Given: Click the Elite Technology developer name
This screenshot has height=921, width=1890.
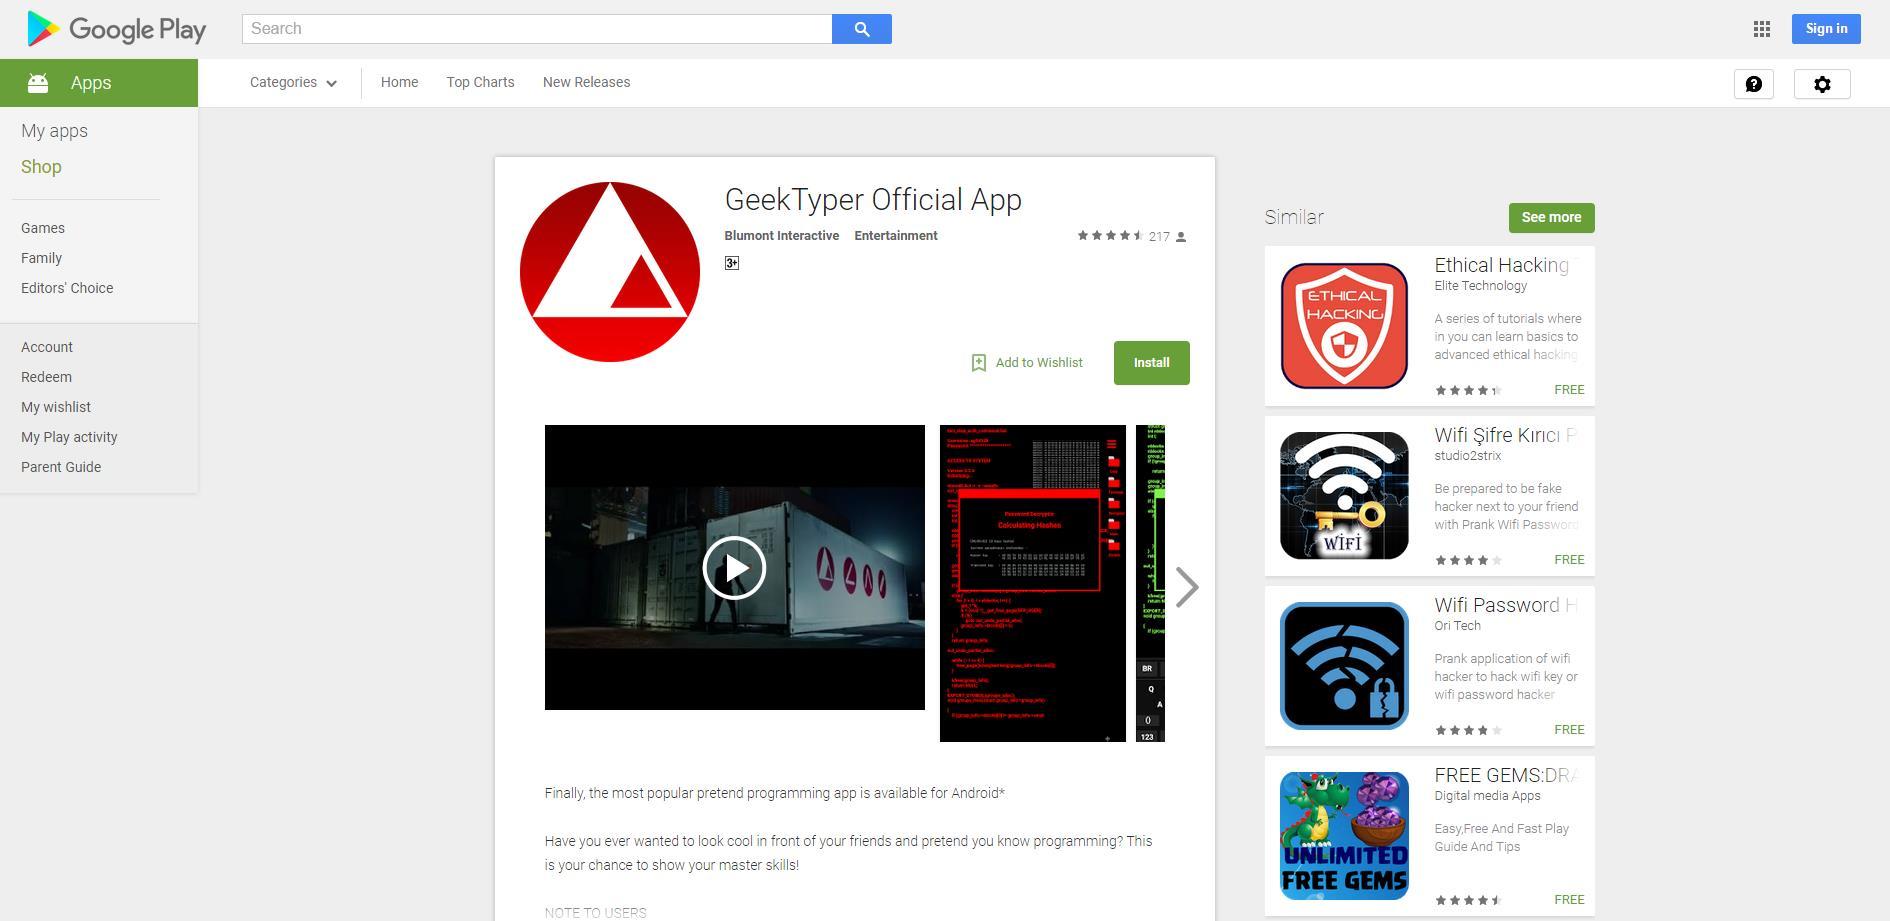Looking at the screenshot, I should (1481, 286).
